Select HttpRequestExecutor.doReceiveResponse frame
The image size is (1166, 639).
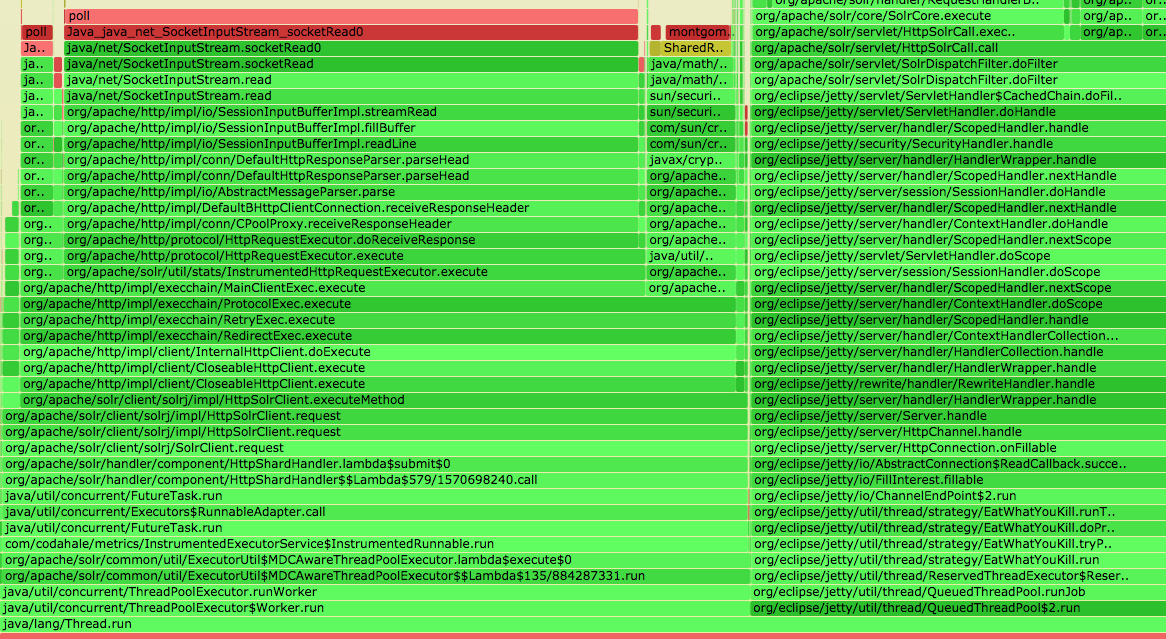click(351, 240)
